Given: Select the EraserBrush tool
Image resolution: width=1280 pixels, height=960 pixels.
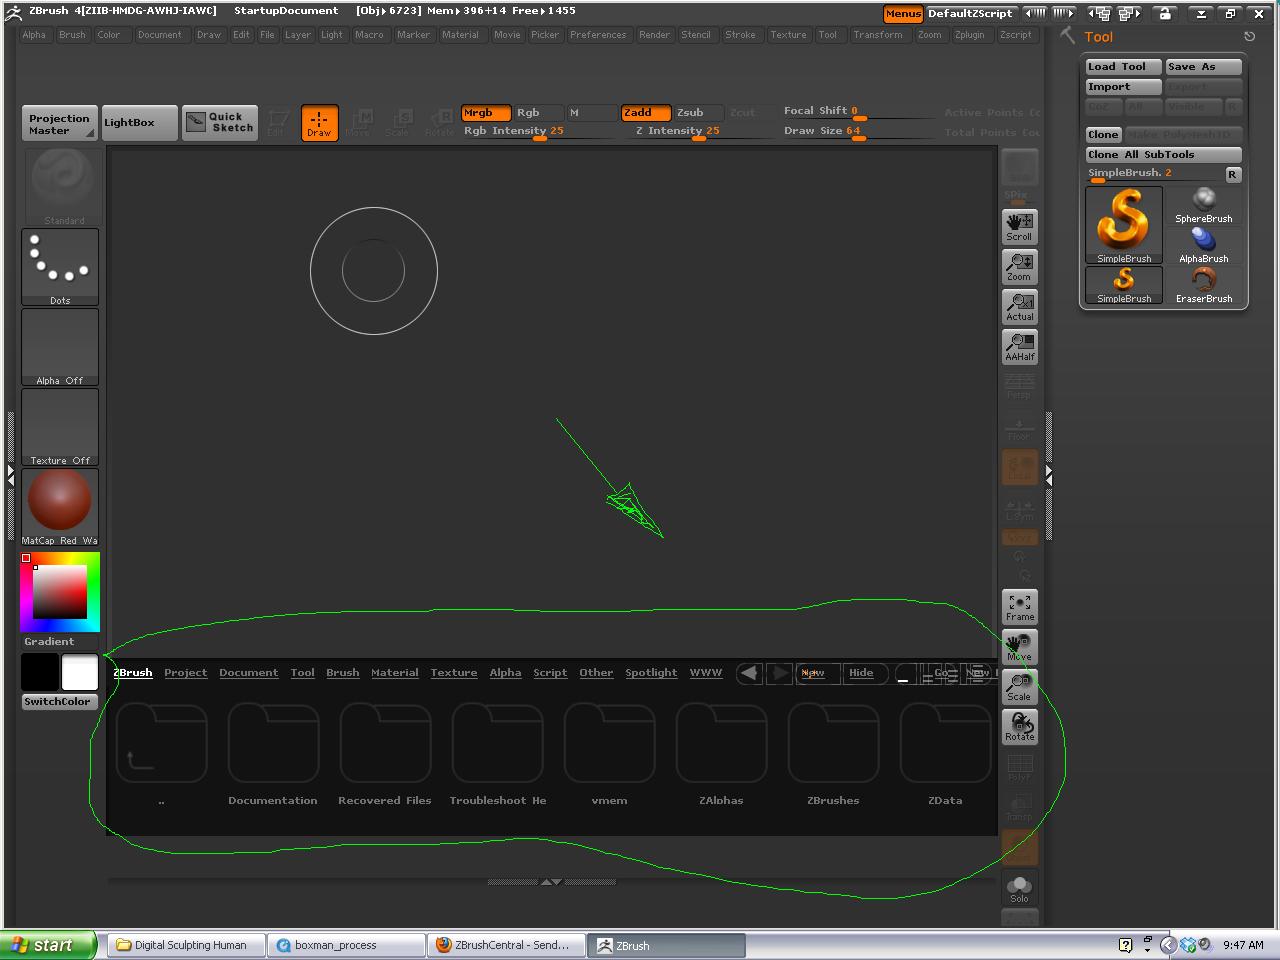Looking at the screenshot, I should [x=1204, y=285].
